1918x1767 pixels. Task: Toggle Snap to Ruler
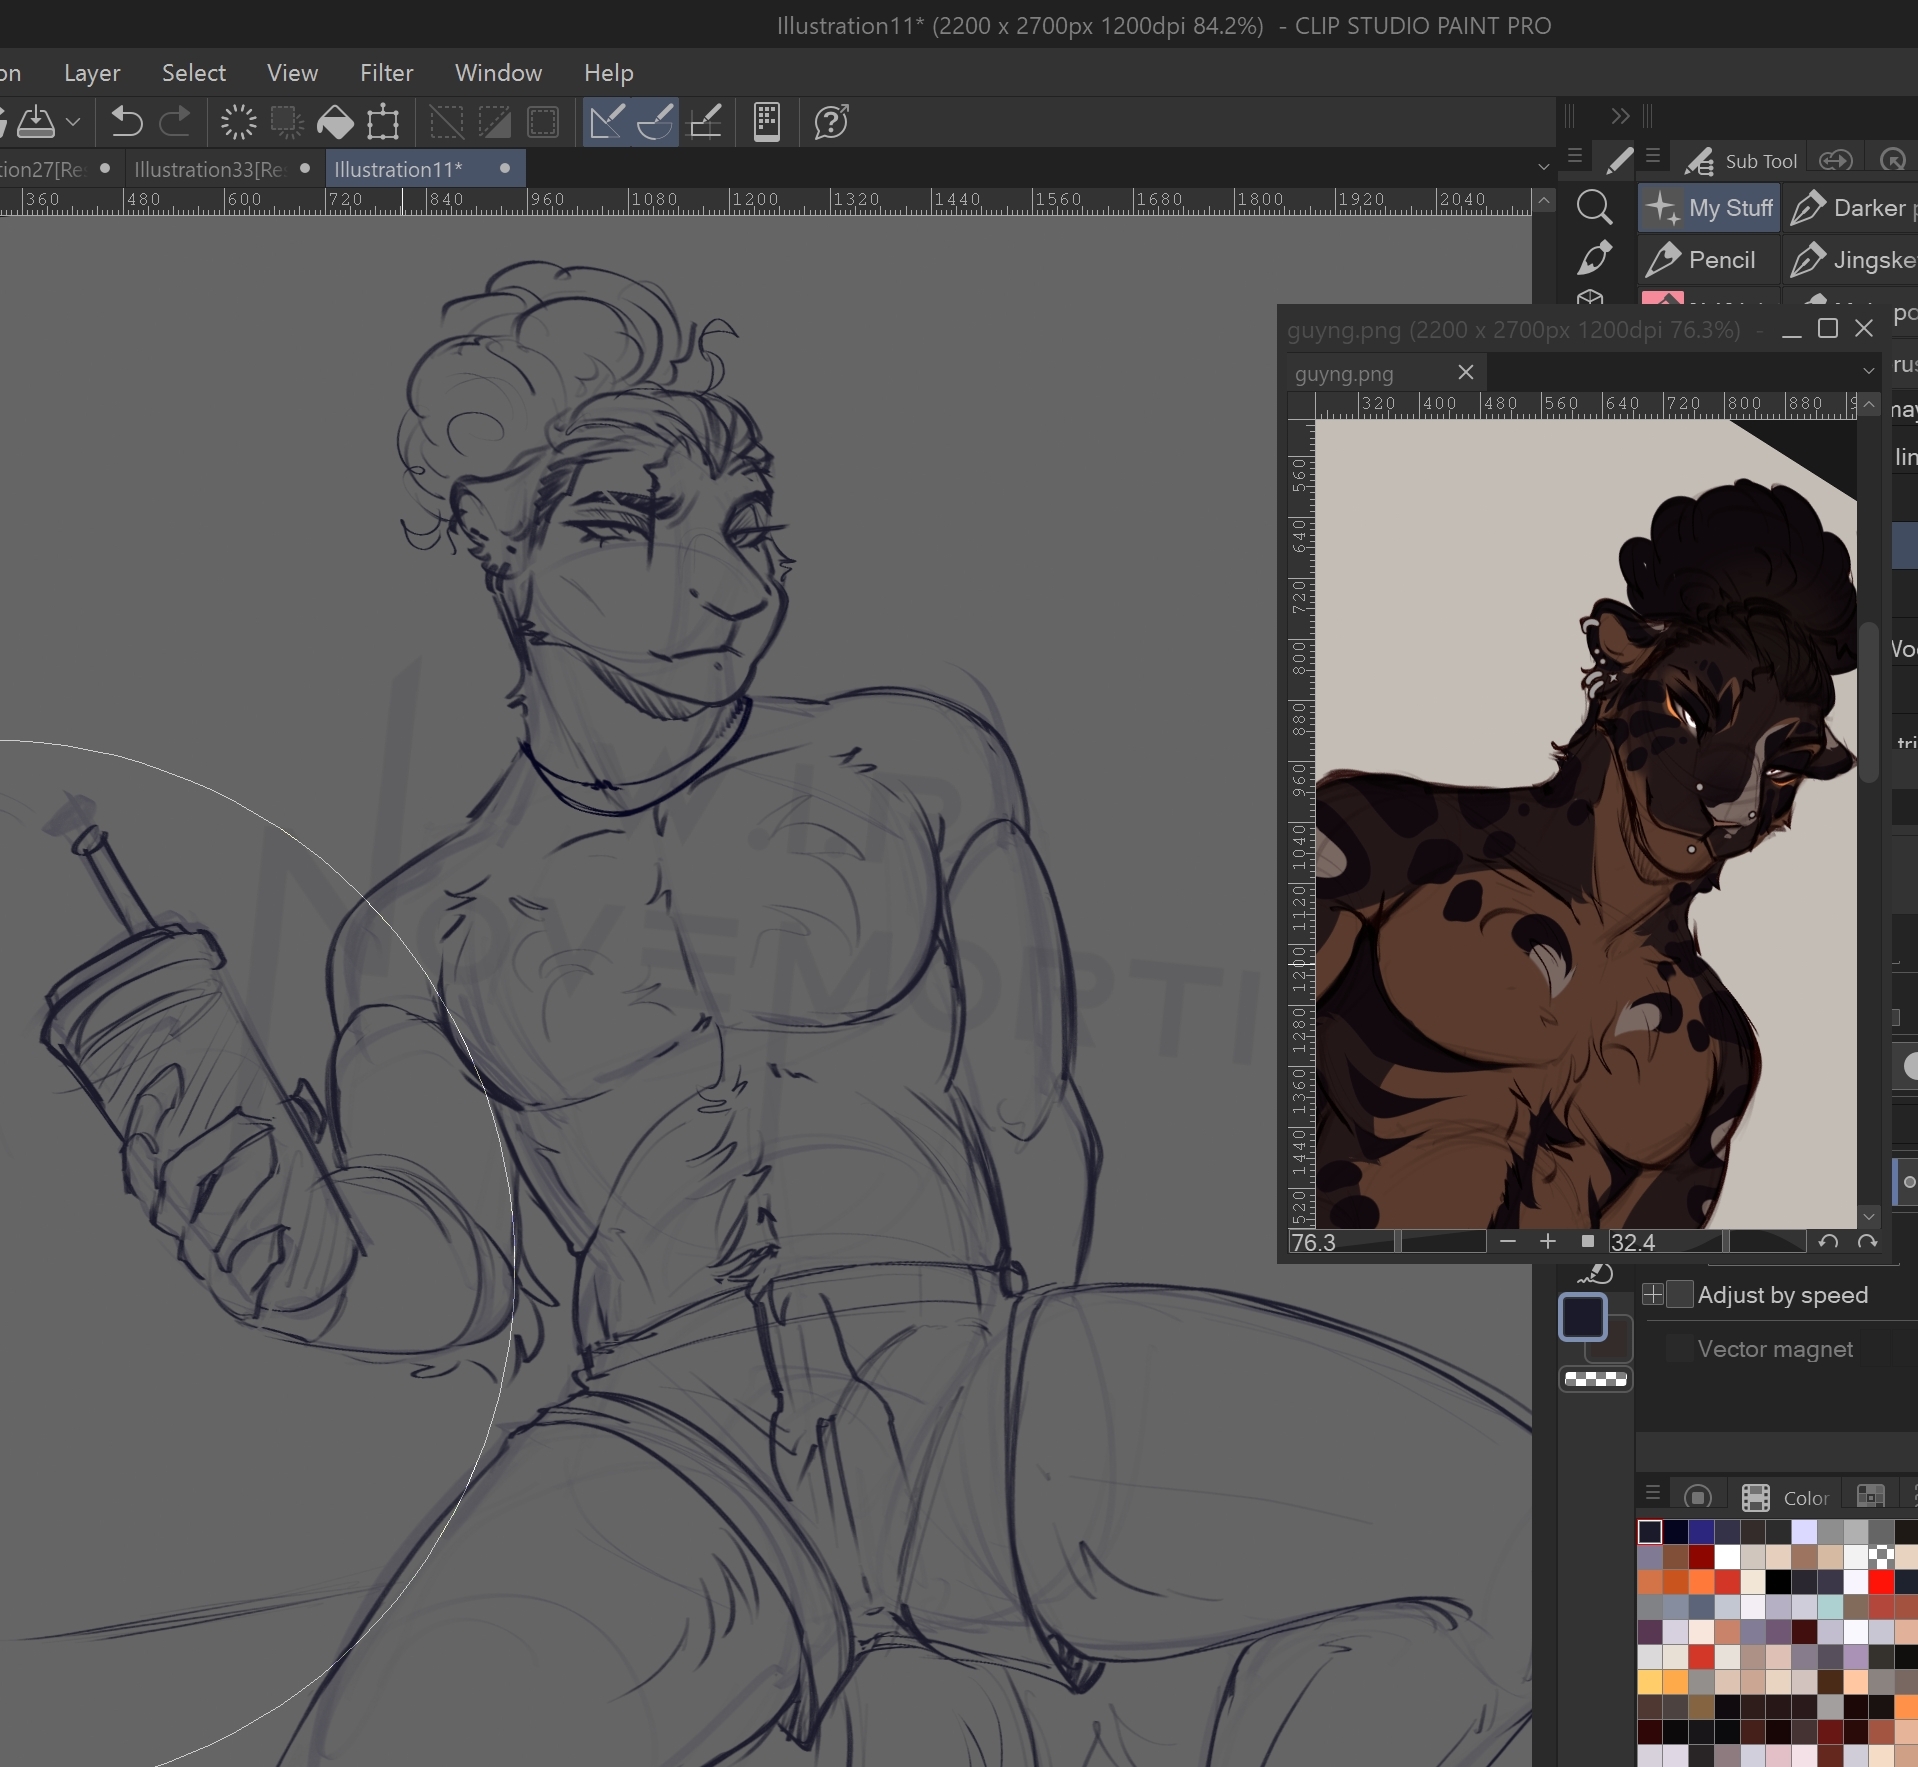[607, 122]
